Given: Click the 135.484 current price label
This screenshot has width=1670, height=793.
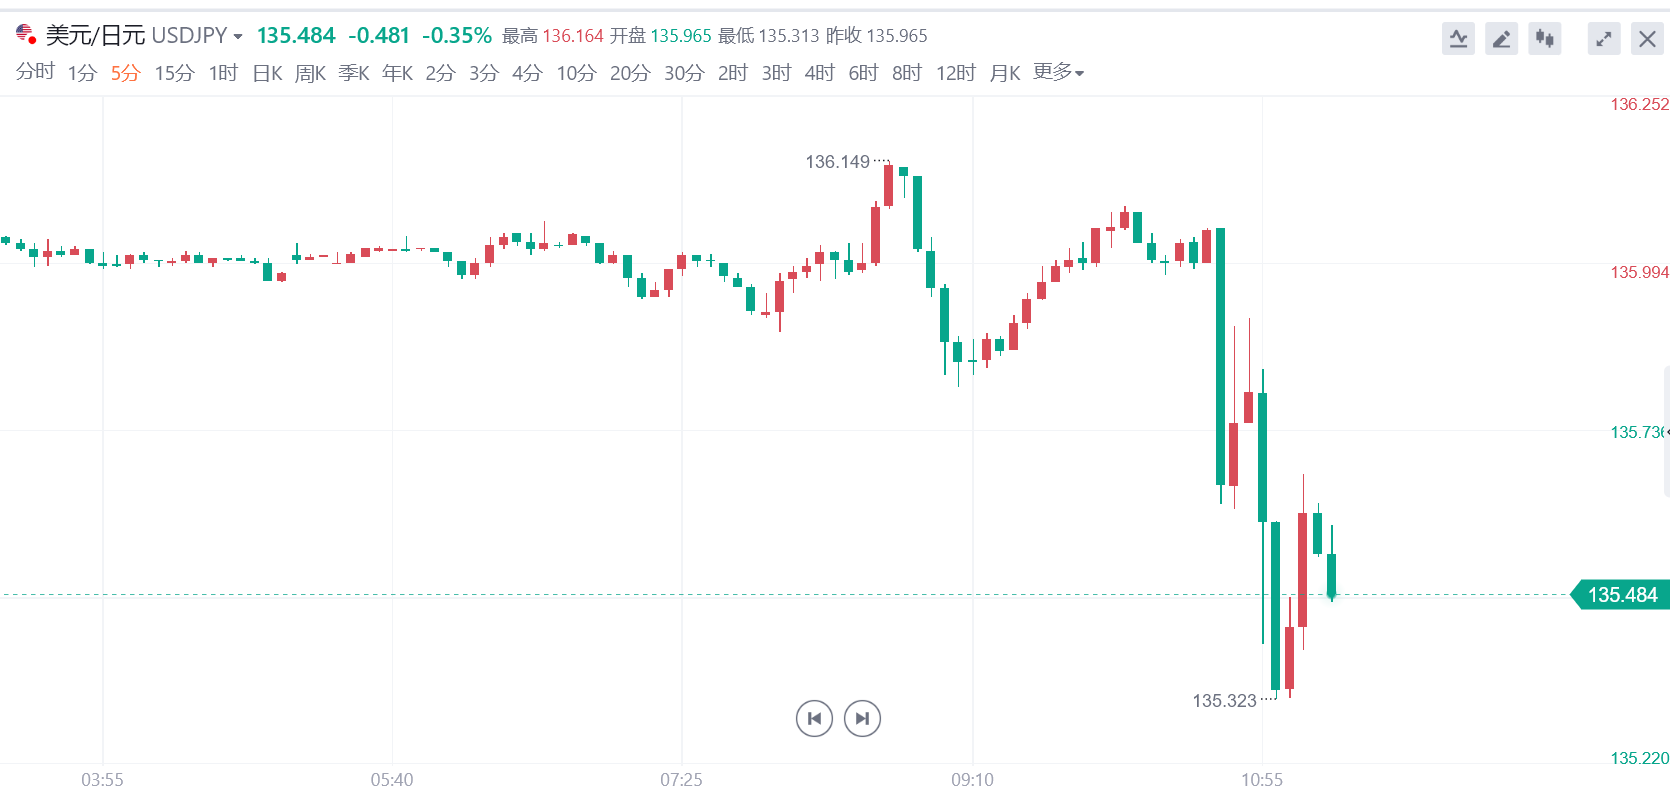Looking at the screenshot, I should tap(1621, 595).
